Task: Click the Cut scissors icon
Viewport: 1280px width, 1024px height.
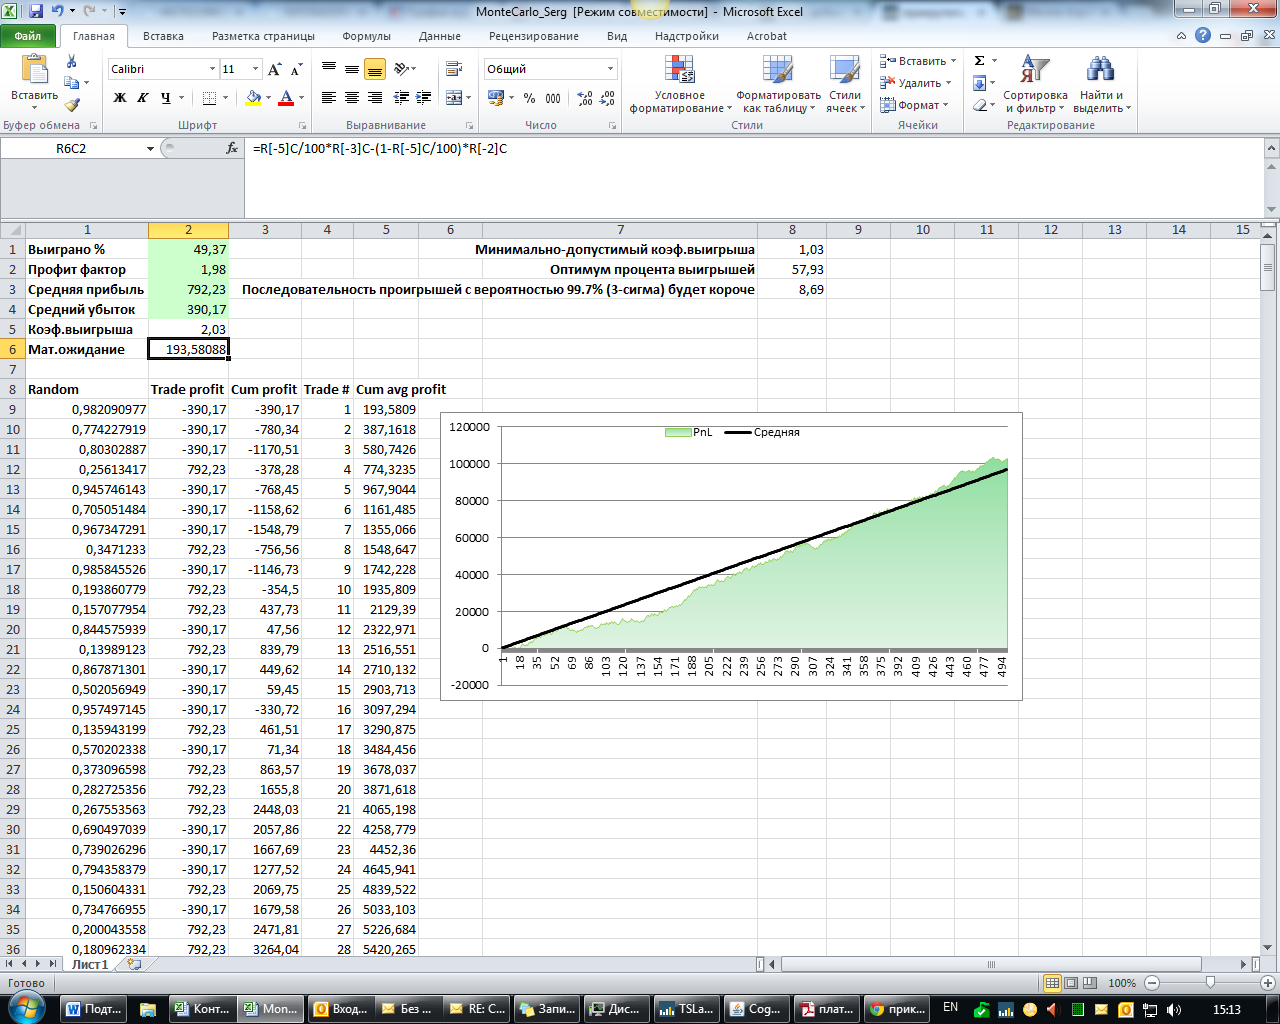Action: (x=72, y=62)
